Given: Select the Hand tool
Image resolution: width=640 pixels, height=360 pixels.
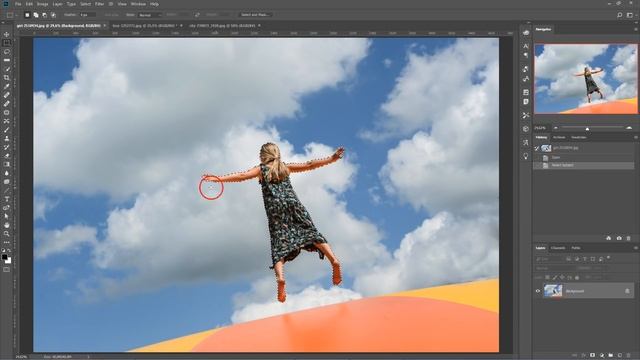Looking at the screenshot, I should coord(7,225).
